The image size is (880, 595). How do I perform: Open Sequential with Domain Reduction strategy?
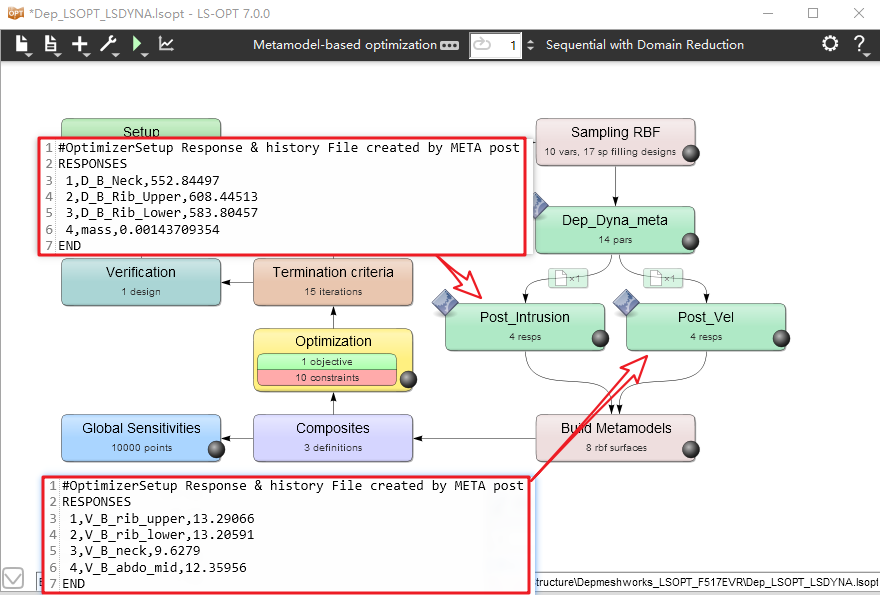coord(645,45)
